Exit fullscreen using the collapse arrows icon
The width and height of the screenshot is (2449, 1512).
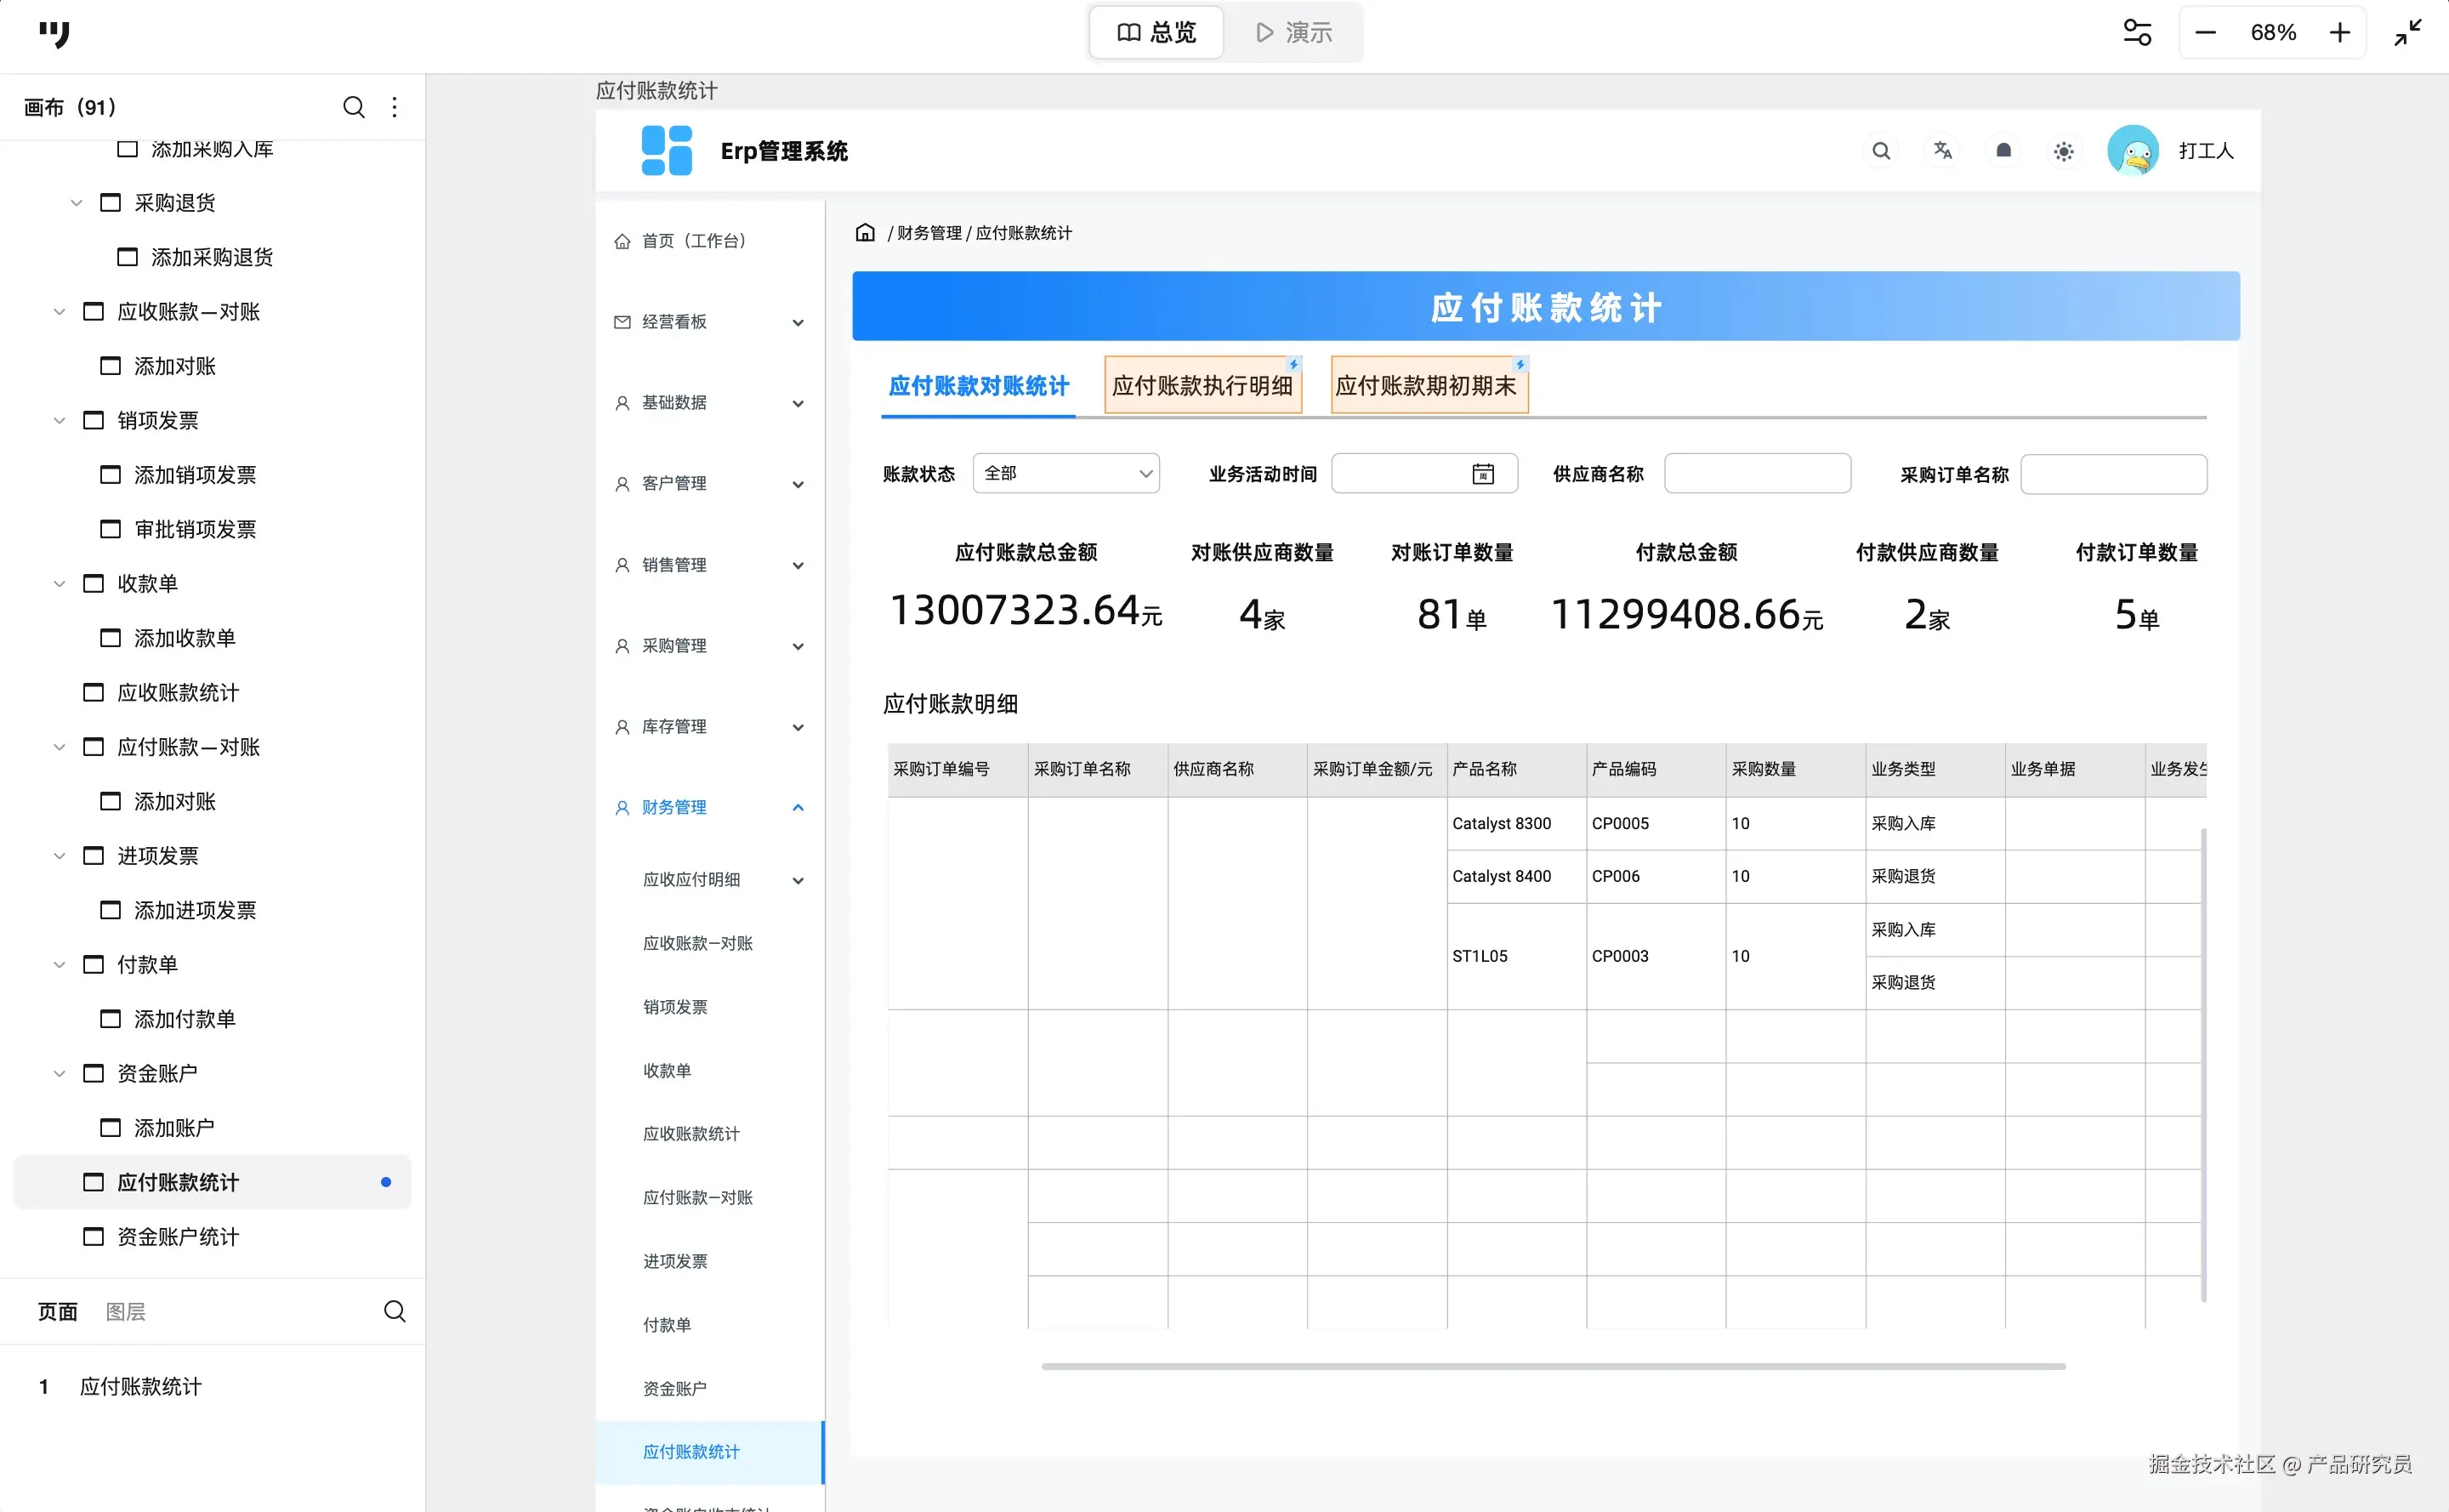click(x=2408, y=33)
